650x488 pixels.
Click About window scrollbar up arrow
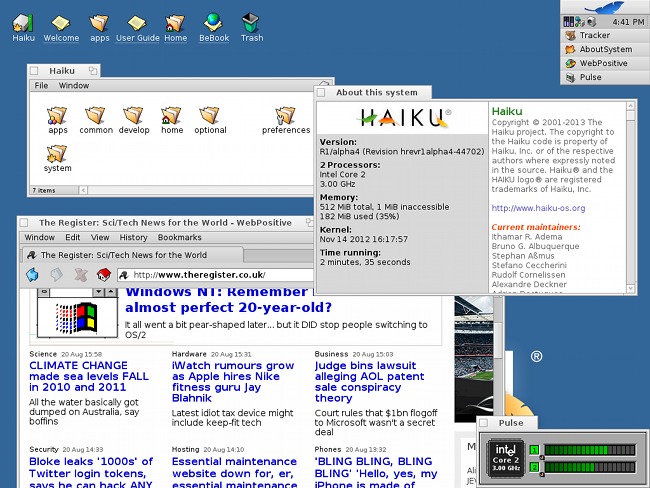pos(631,106)
